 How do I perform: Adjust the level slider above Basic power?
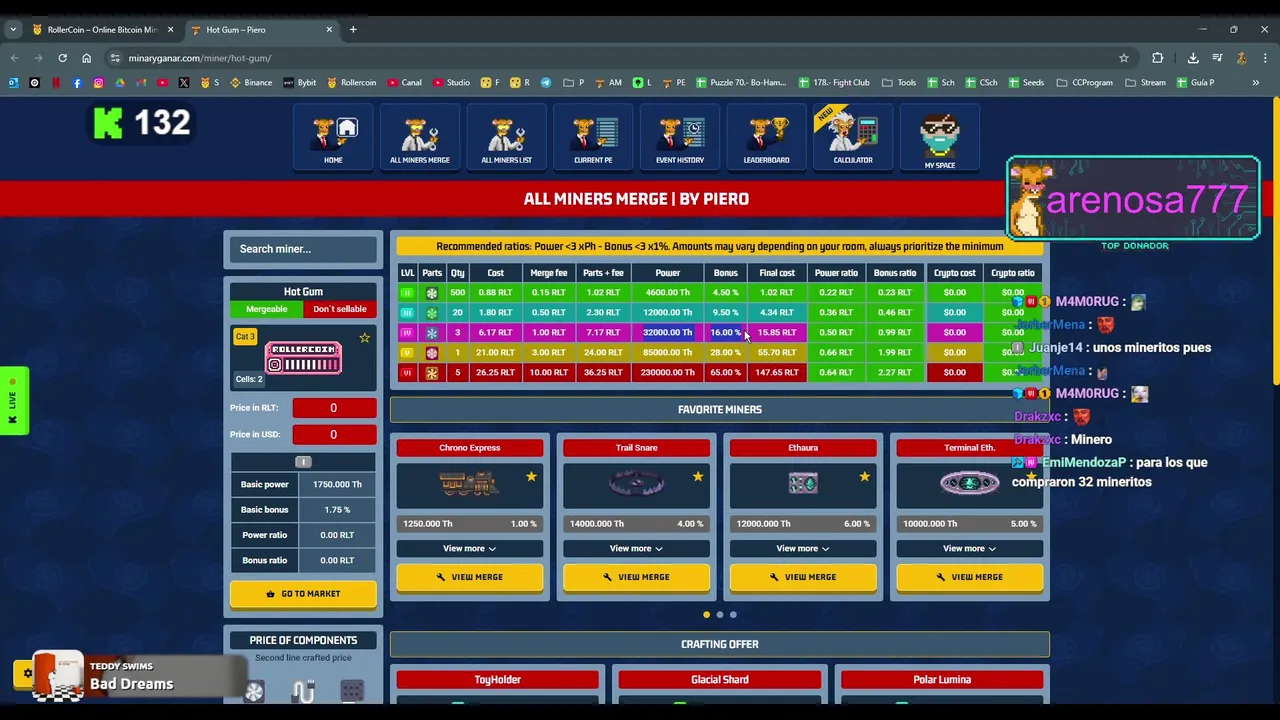click(303, 462)
